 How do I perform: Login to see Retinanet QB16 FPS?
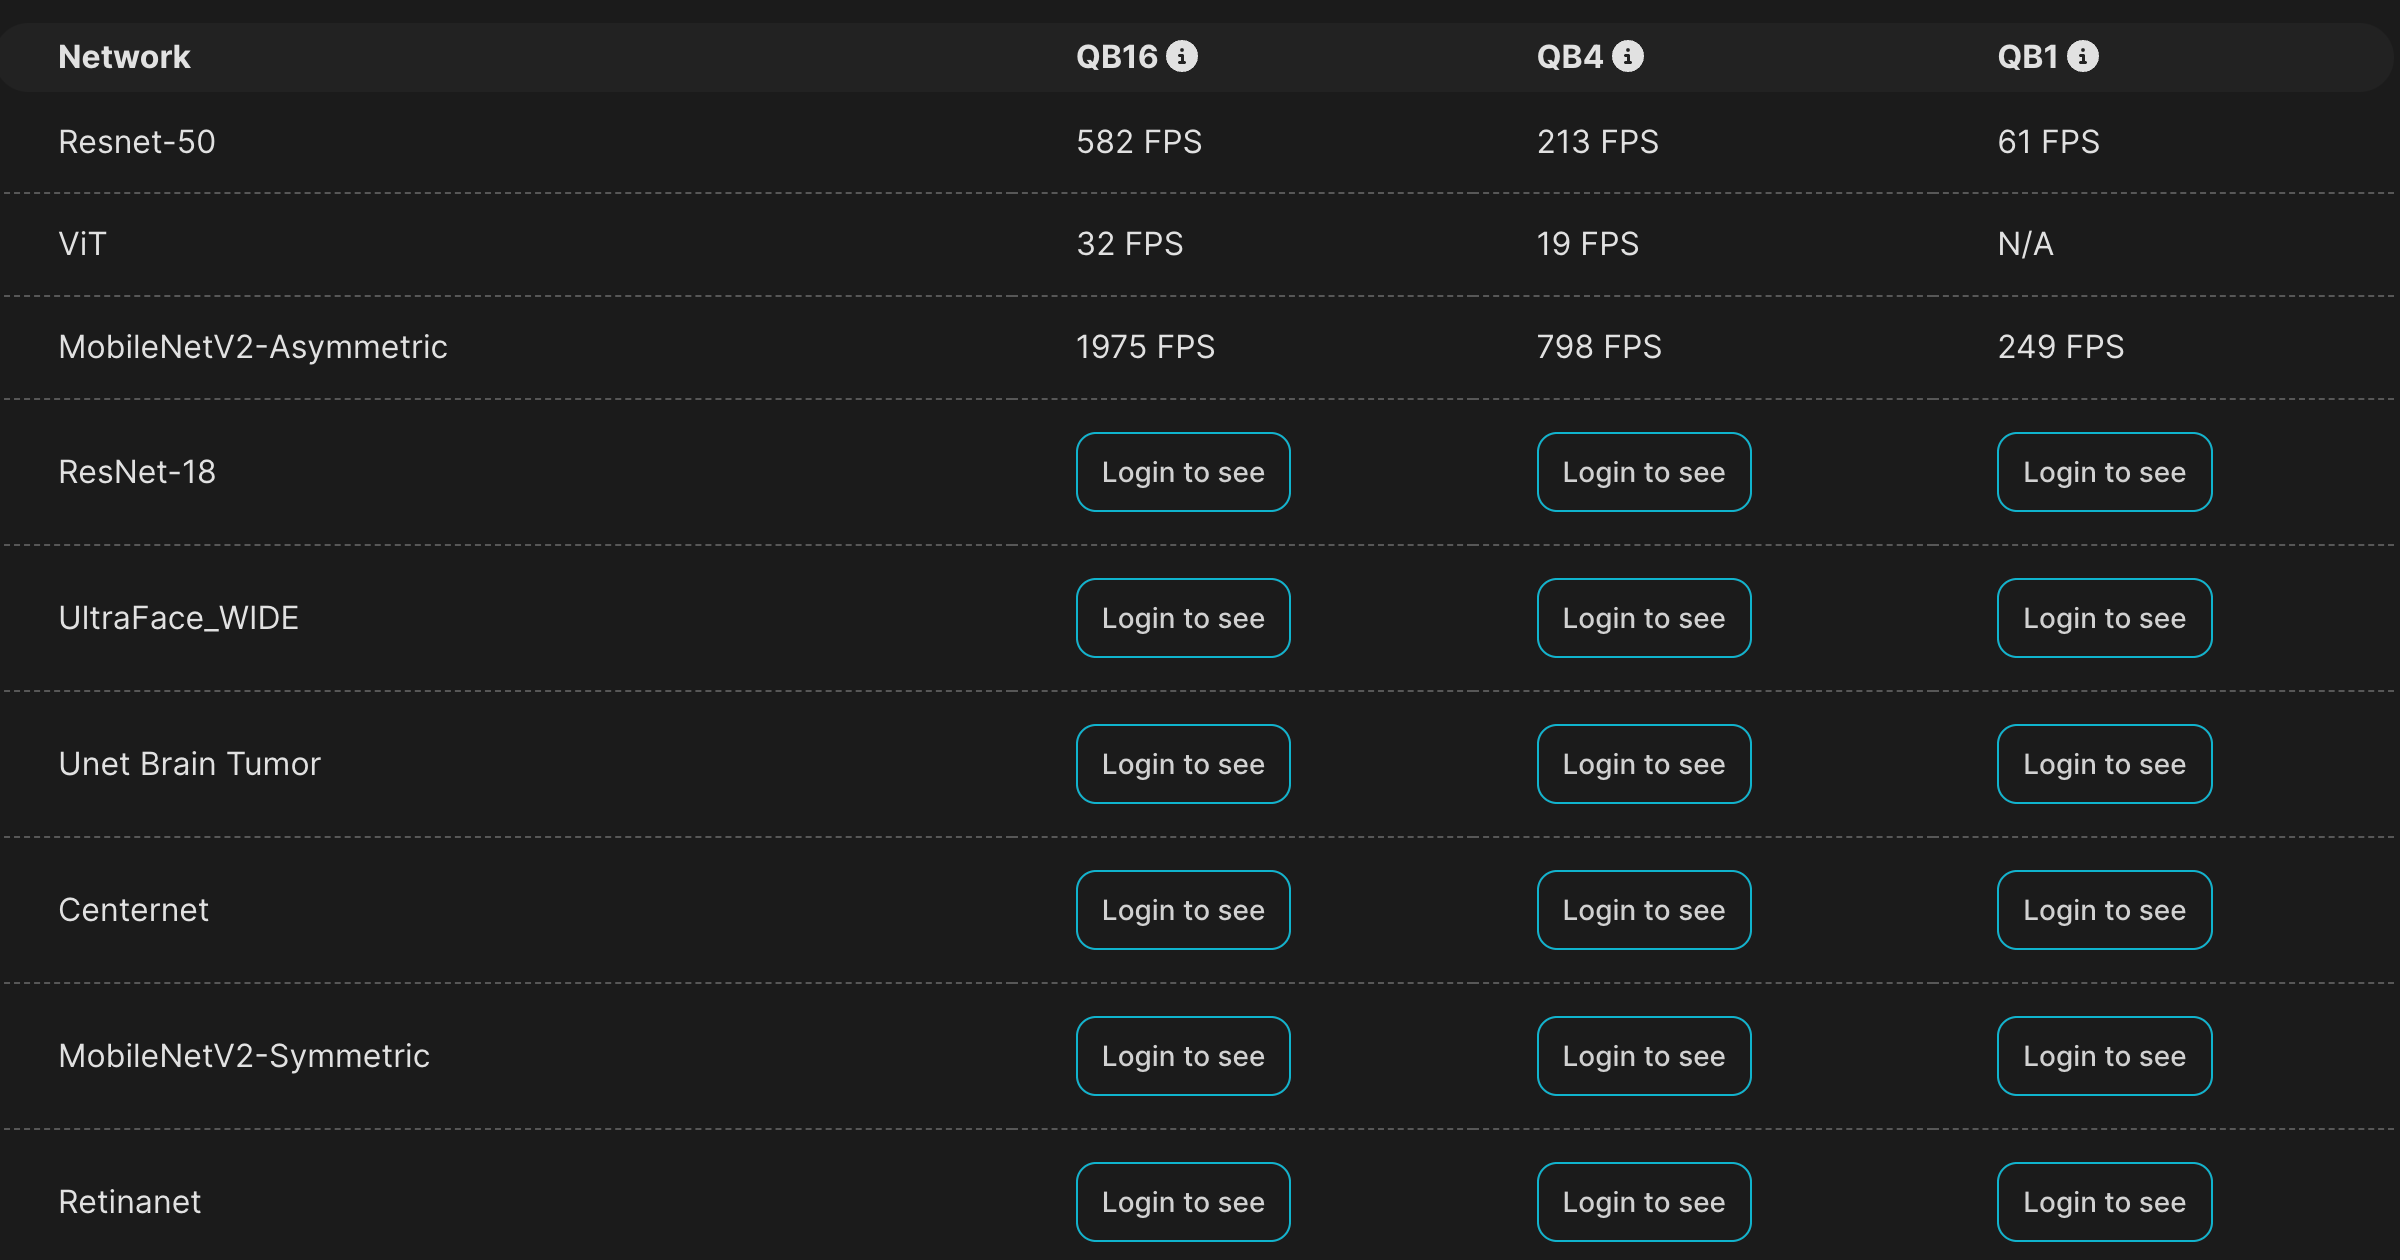point(1183,1201)
